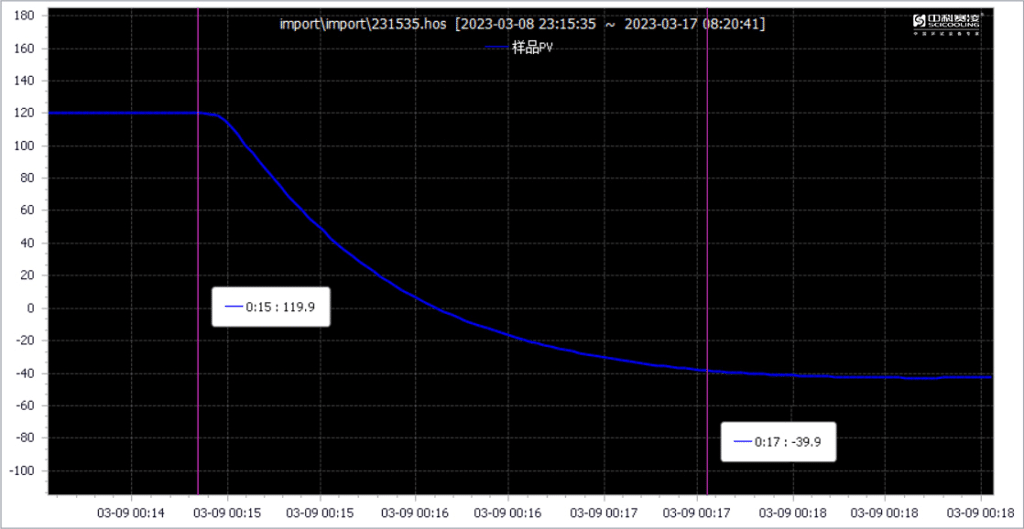Click the 120 value on the Y axis
Viewport: 1024px width, 529px height.
(x=24, y=113)
